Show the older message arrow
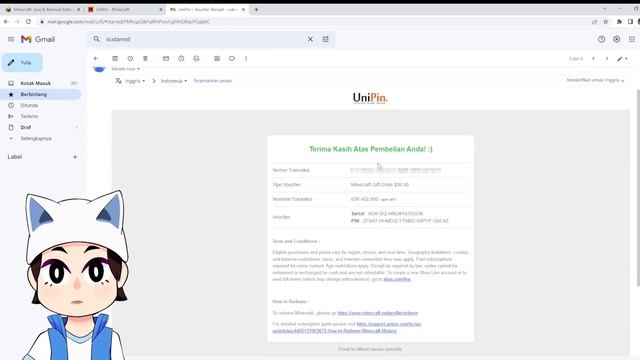 tap(607, 59)
